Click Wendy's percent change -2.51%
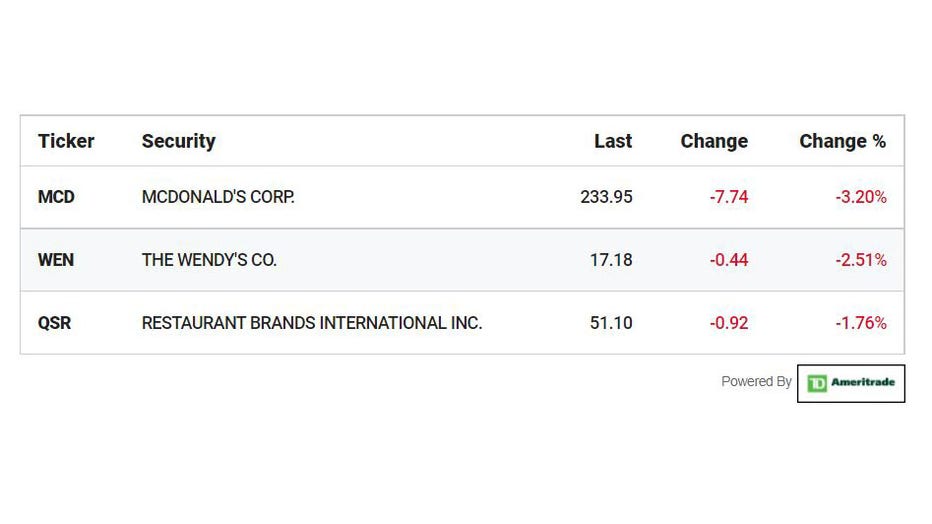 [x=861, y=260]
